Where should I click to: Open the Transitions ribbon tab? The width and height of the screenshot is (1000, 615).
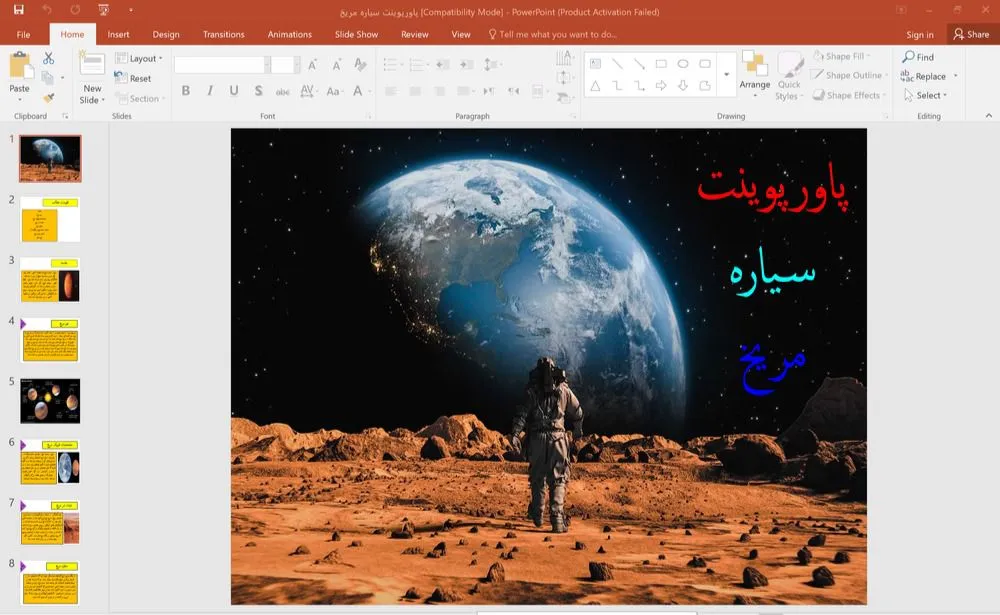pyautogui.click(x=223, y=34)
